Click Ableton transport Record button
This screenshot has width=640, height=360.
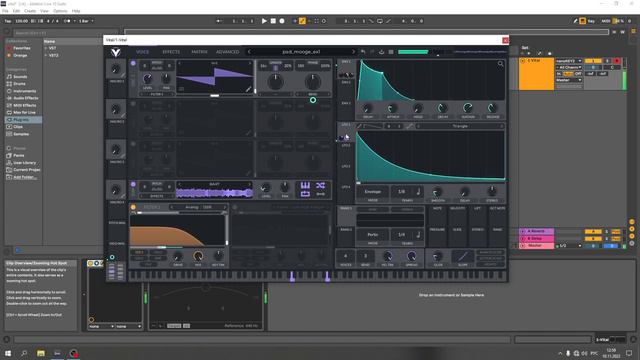(282, 21)
